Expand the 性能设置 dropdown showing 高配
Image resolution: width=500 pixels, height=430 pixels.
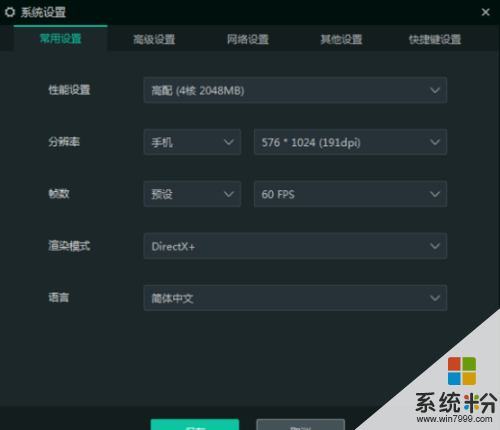click(x=295, y=90)
